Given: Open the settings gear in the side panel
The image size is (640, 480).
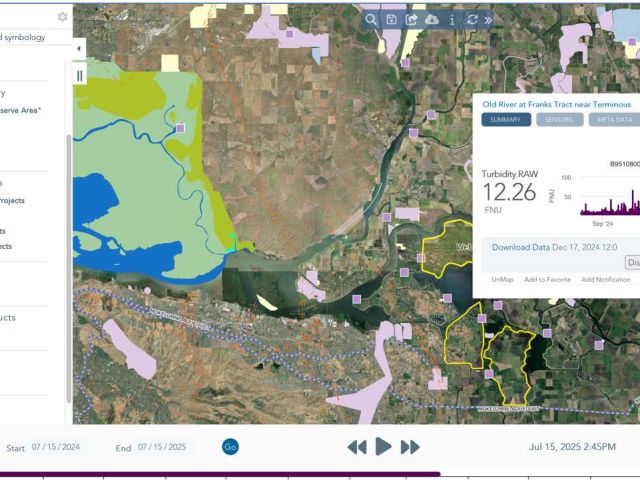Looking at the screenshot, I should click(63, 17).
